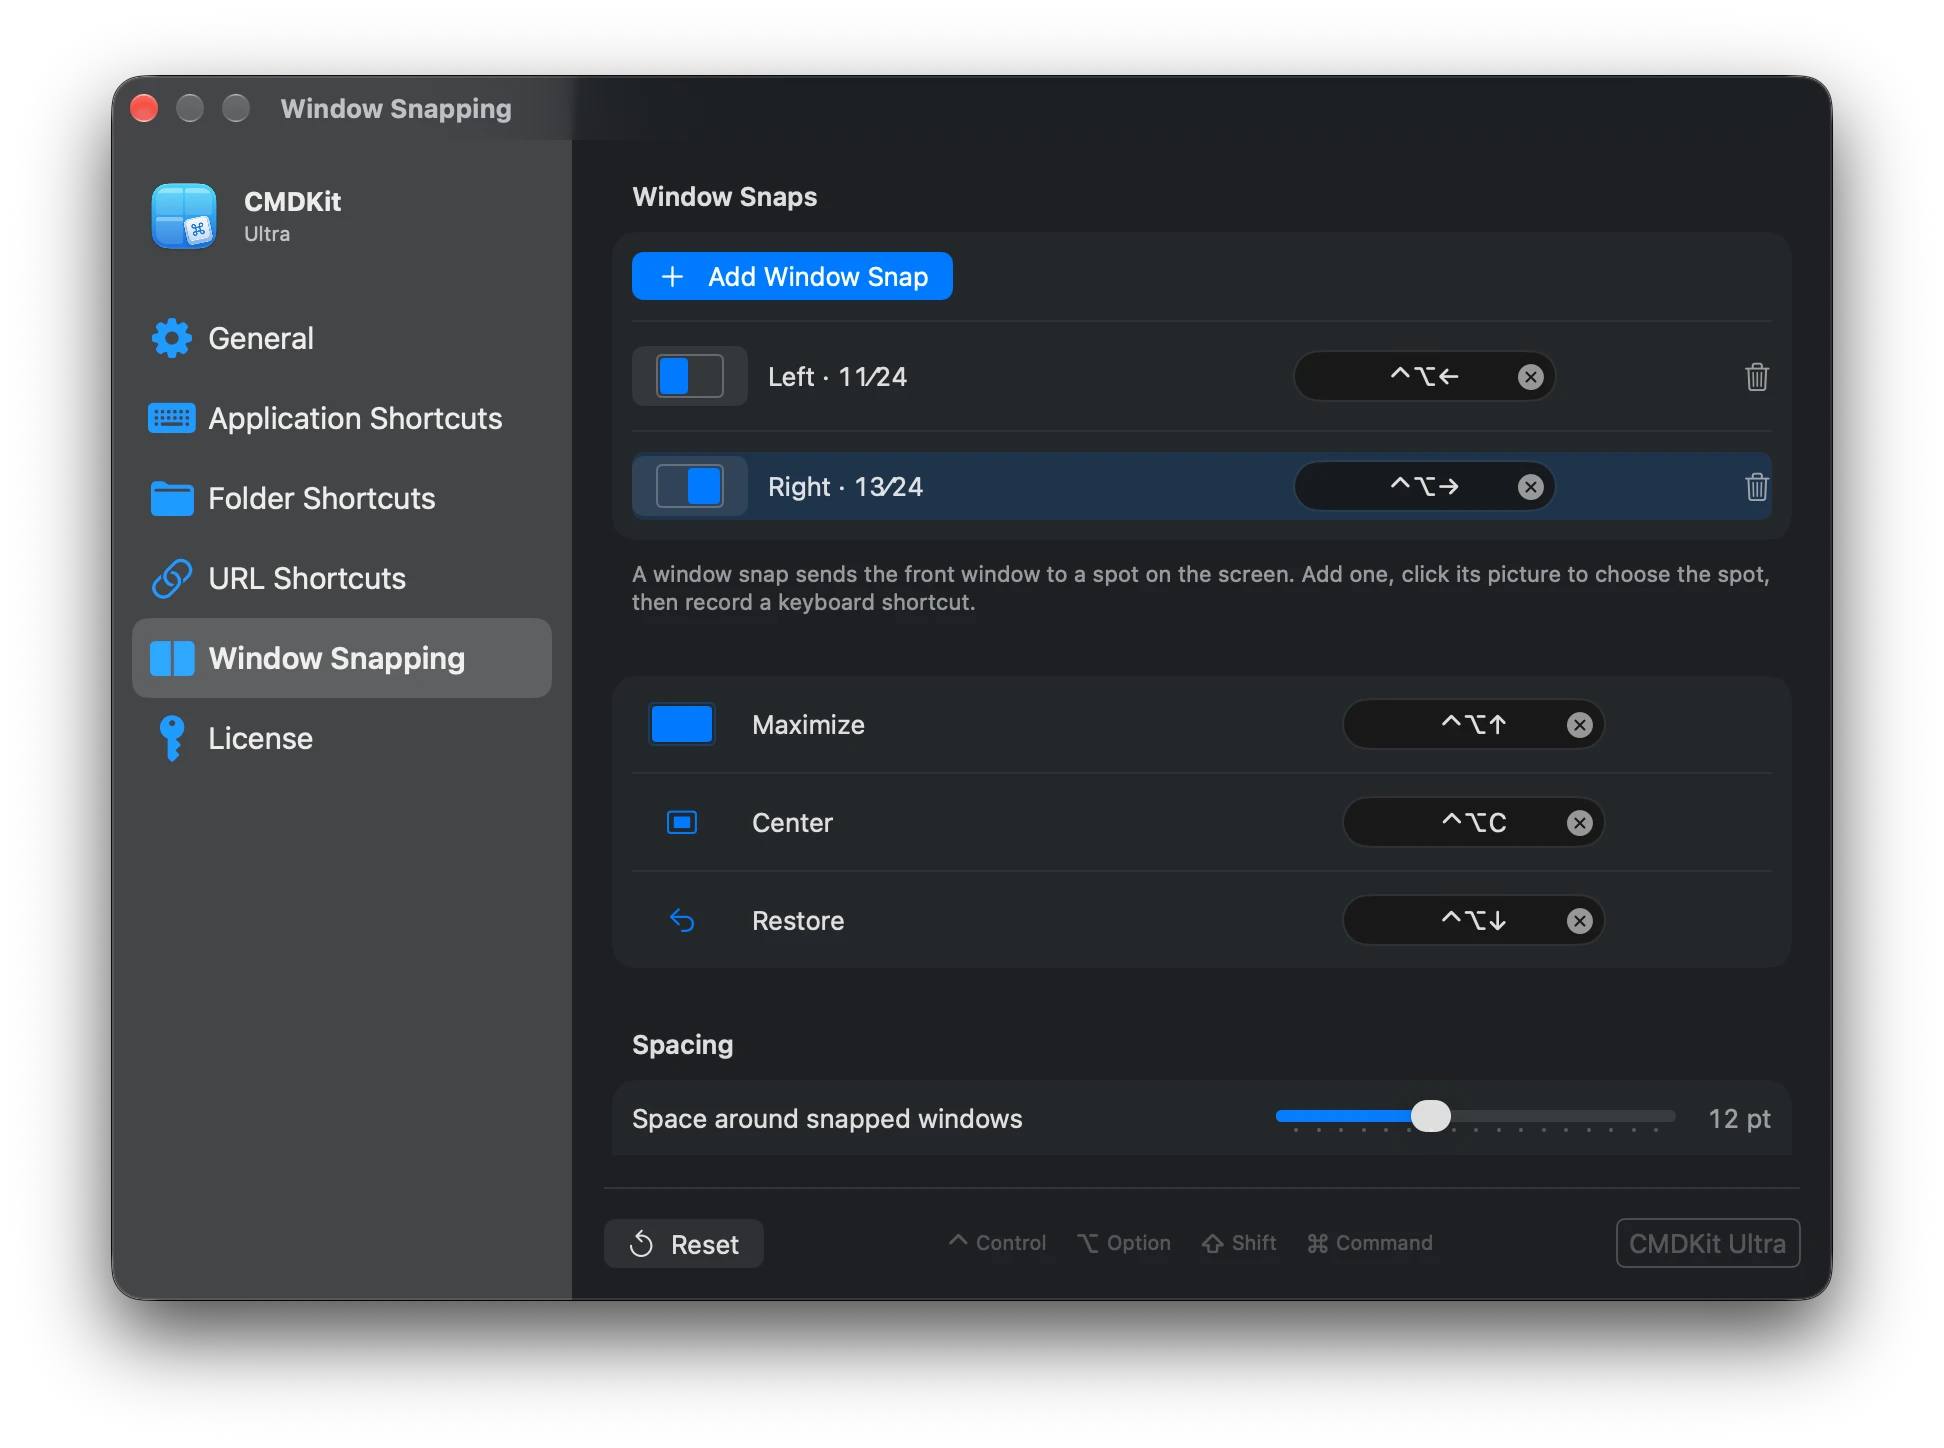Click the Center window icon

click(x=682, y=822)
